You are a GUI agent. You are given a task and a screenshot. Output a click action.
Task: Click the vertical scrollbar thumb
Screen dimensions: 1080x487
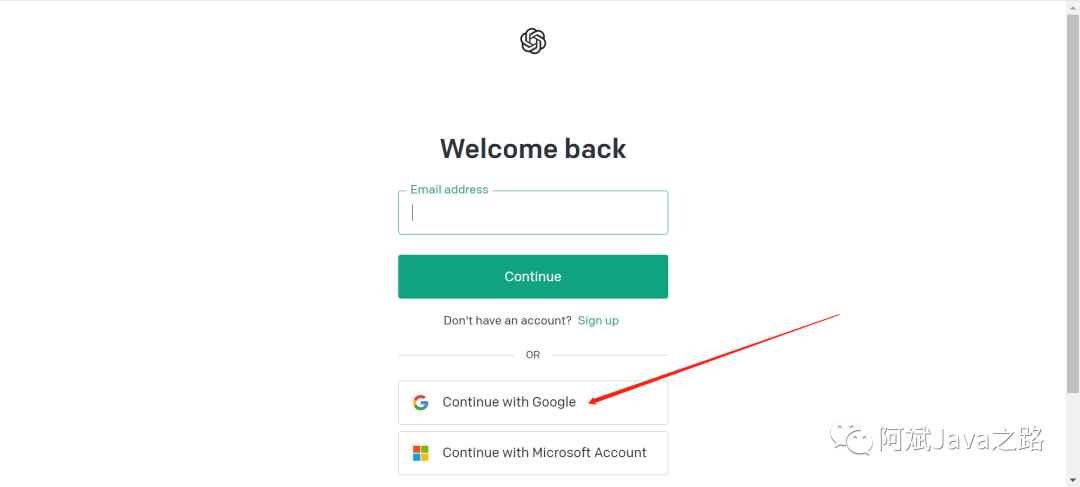point(1073,200)
